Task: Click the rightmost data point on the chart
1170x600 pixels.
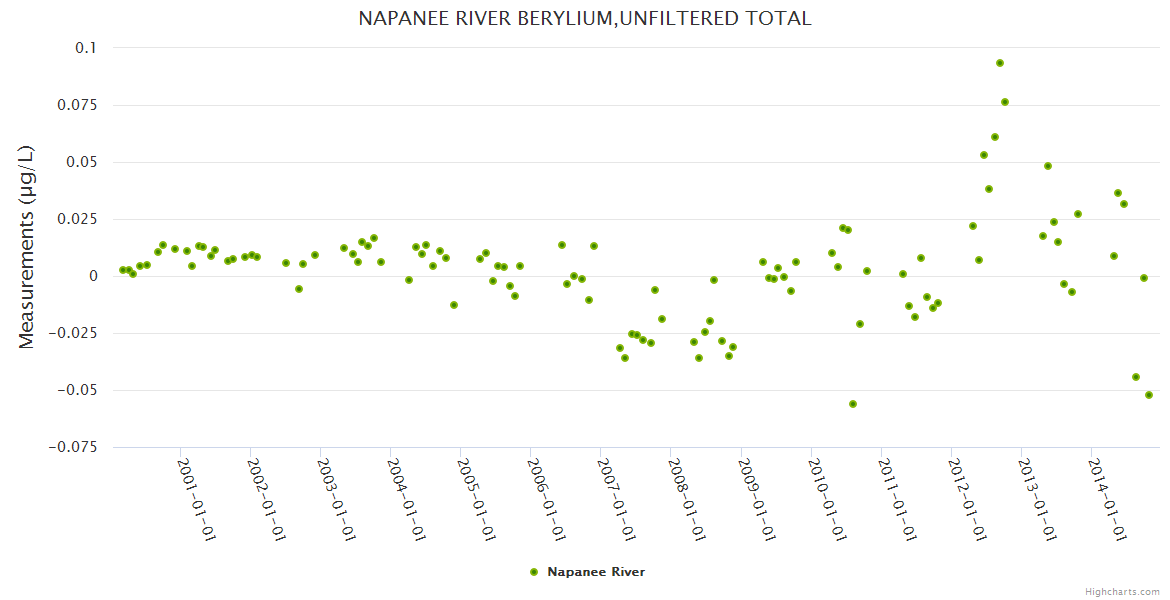Action: coord(1149,395)
